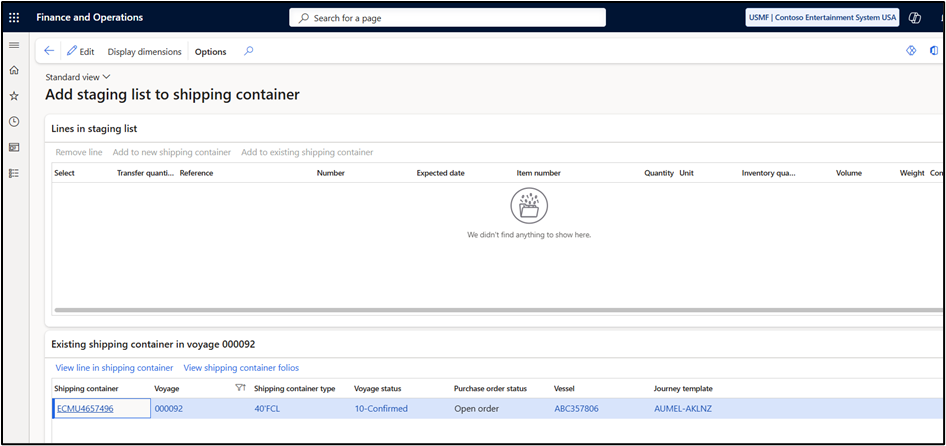Open shipping container ECMU4657496 link
Viewport: 946px width, 446px height.
[x=85, y=409]
